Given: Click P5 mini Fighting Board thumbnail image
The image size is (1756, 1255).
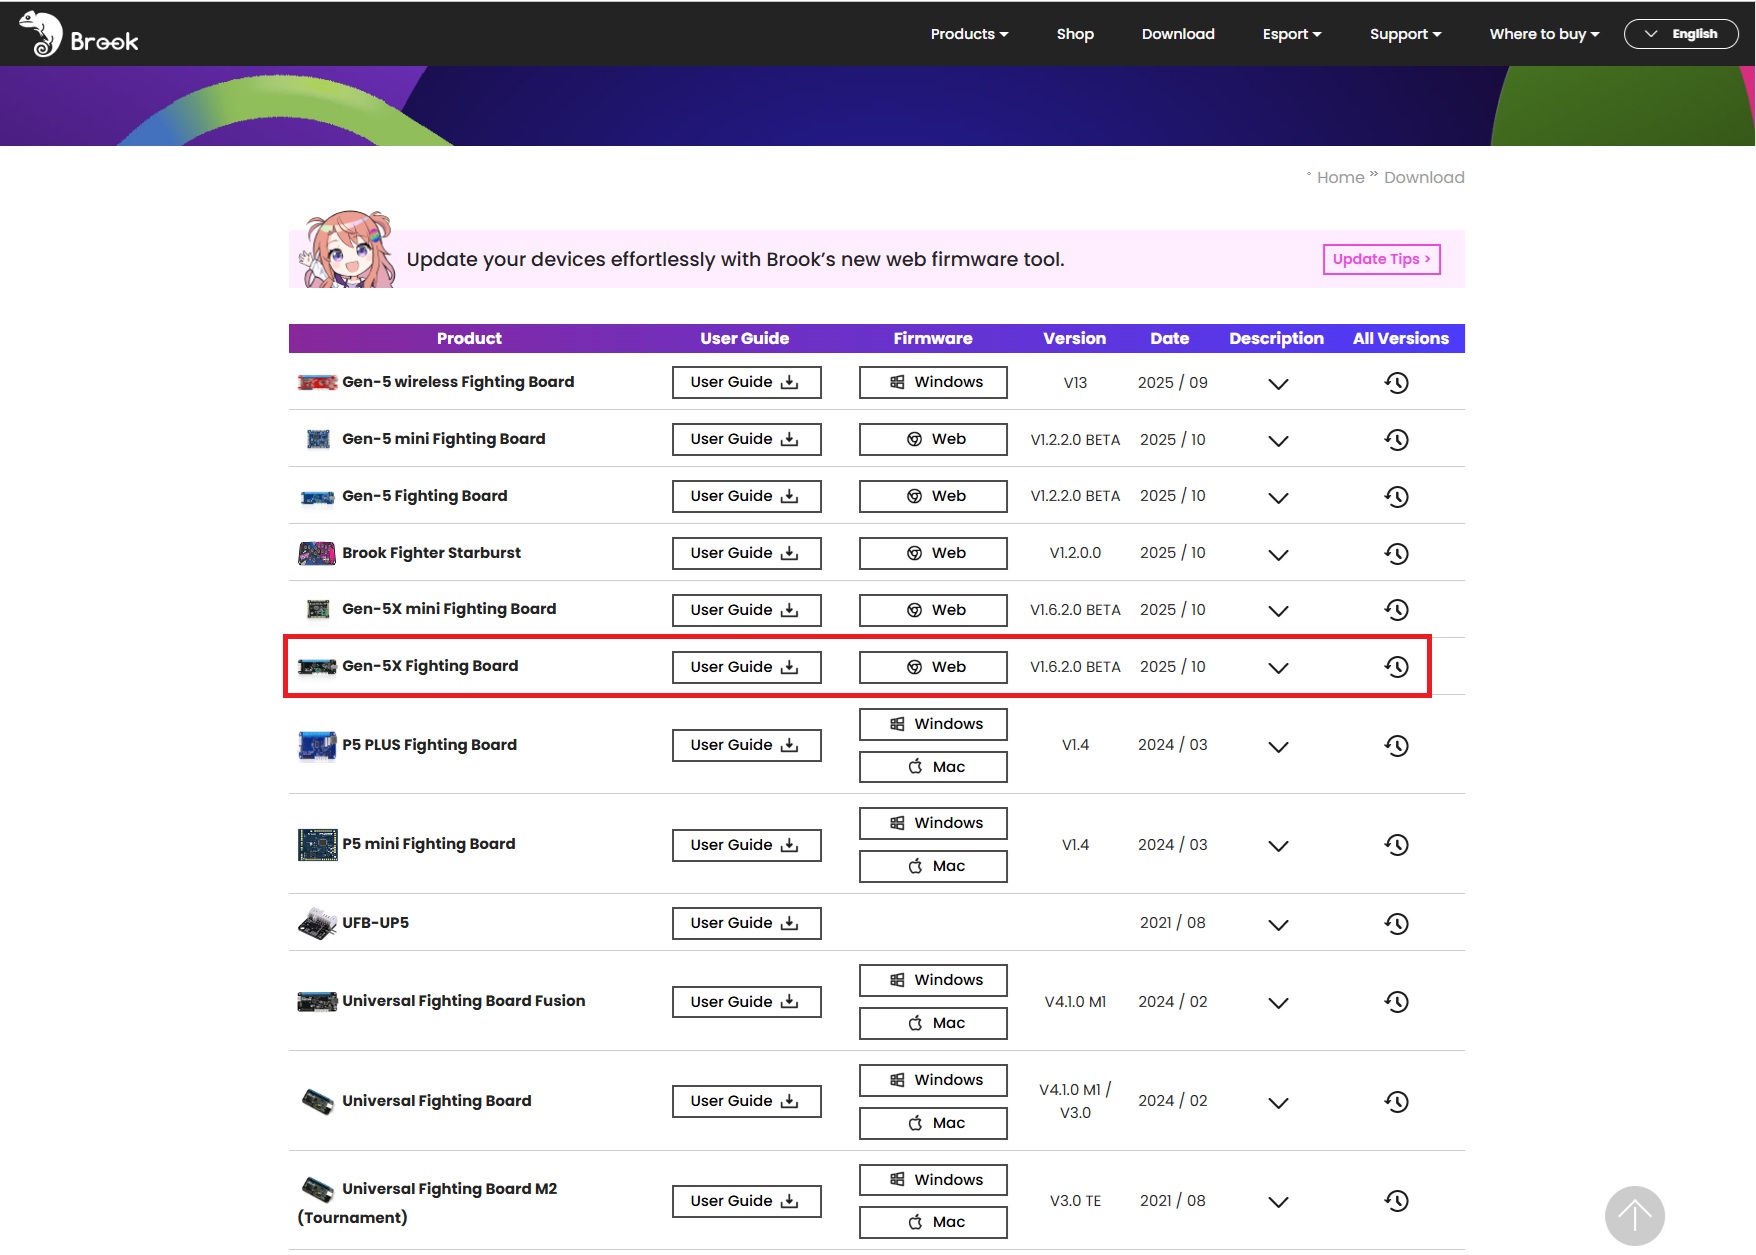Looking at the screenshot, I should coord(318,844).
